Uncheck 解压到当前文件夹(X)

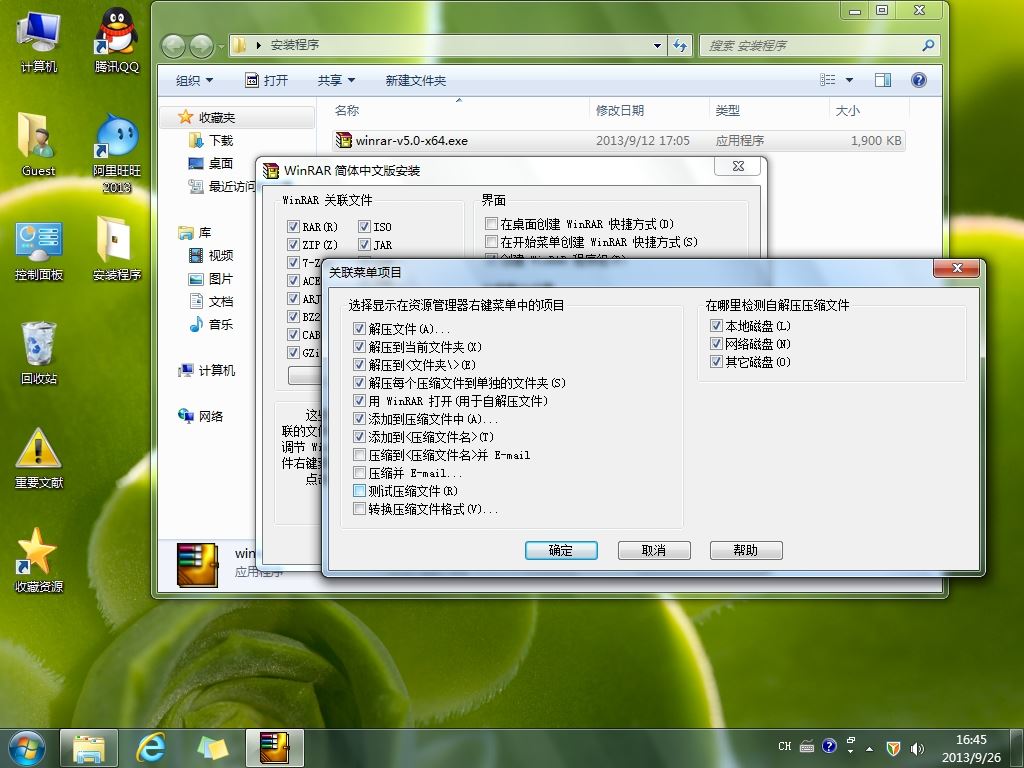point(359,347)
